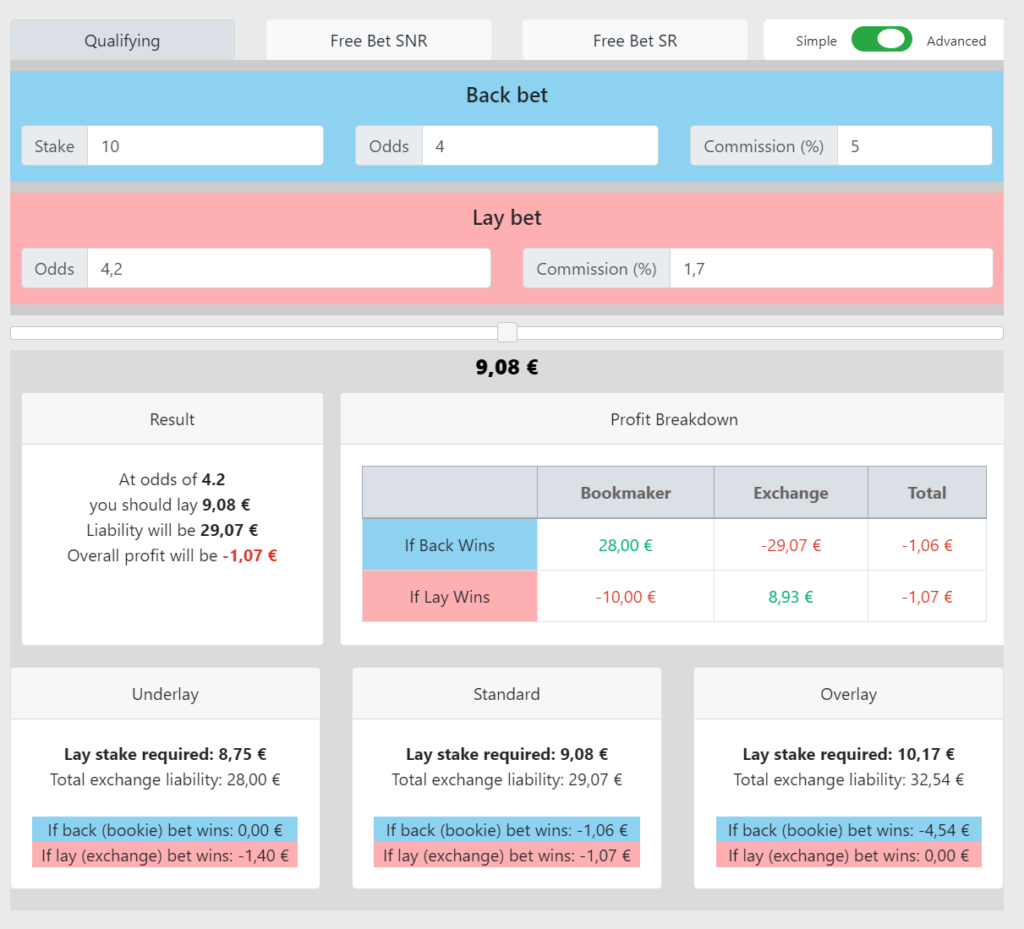
Task: Switch to the Free Bet SR tab
Action: point(634,39)
